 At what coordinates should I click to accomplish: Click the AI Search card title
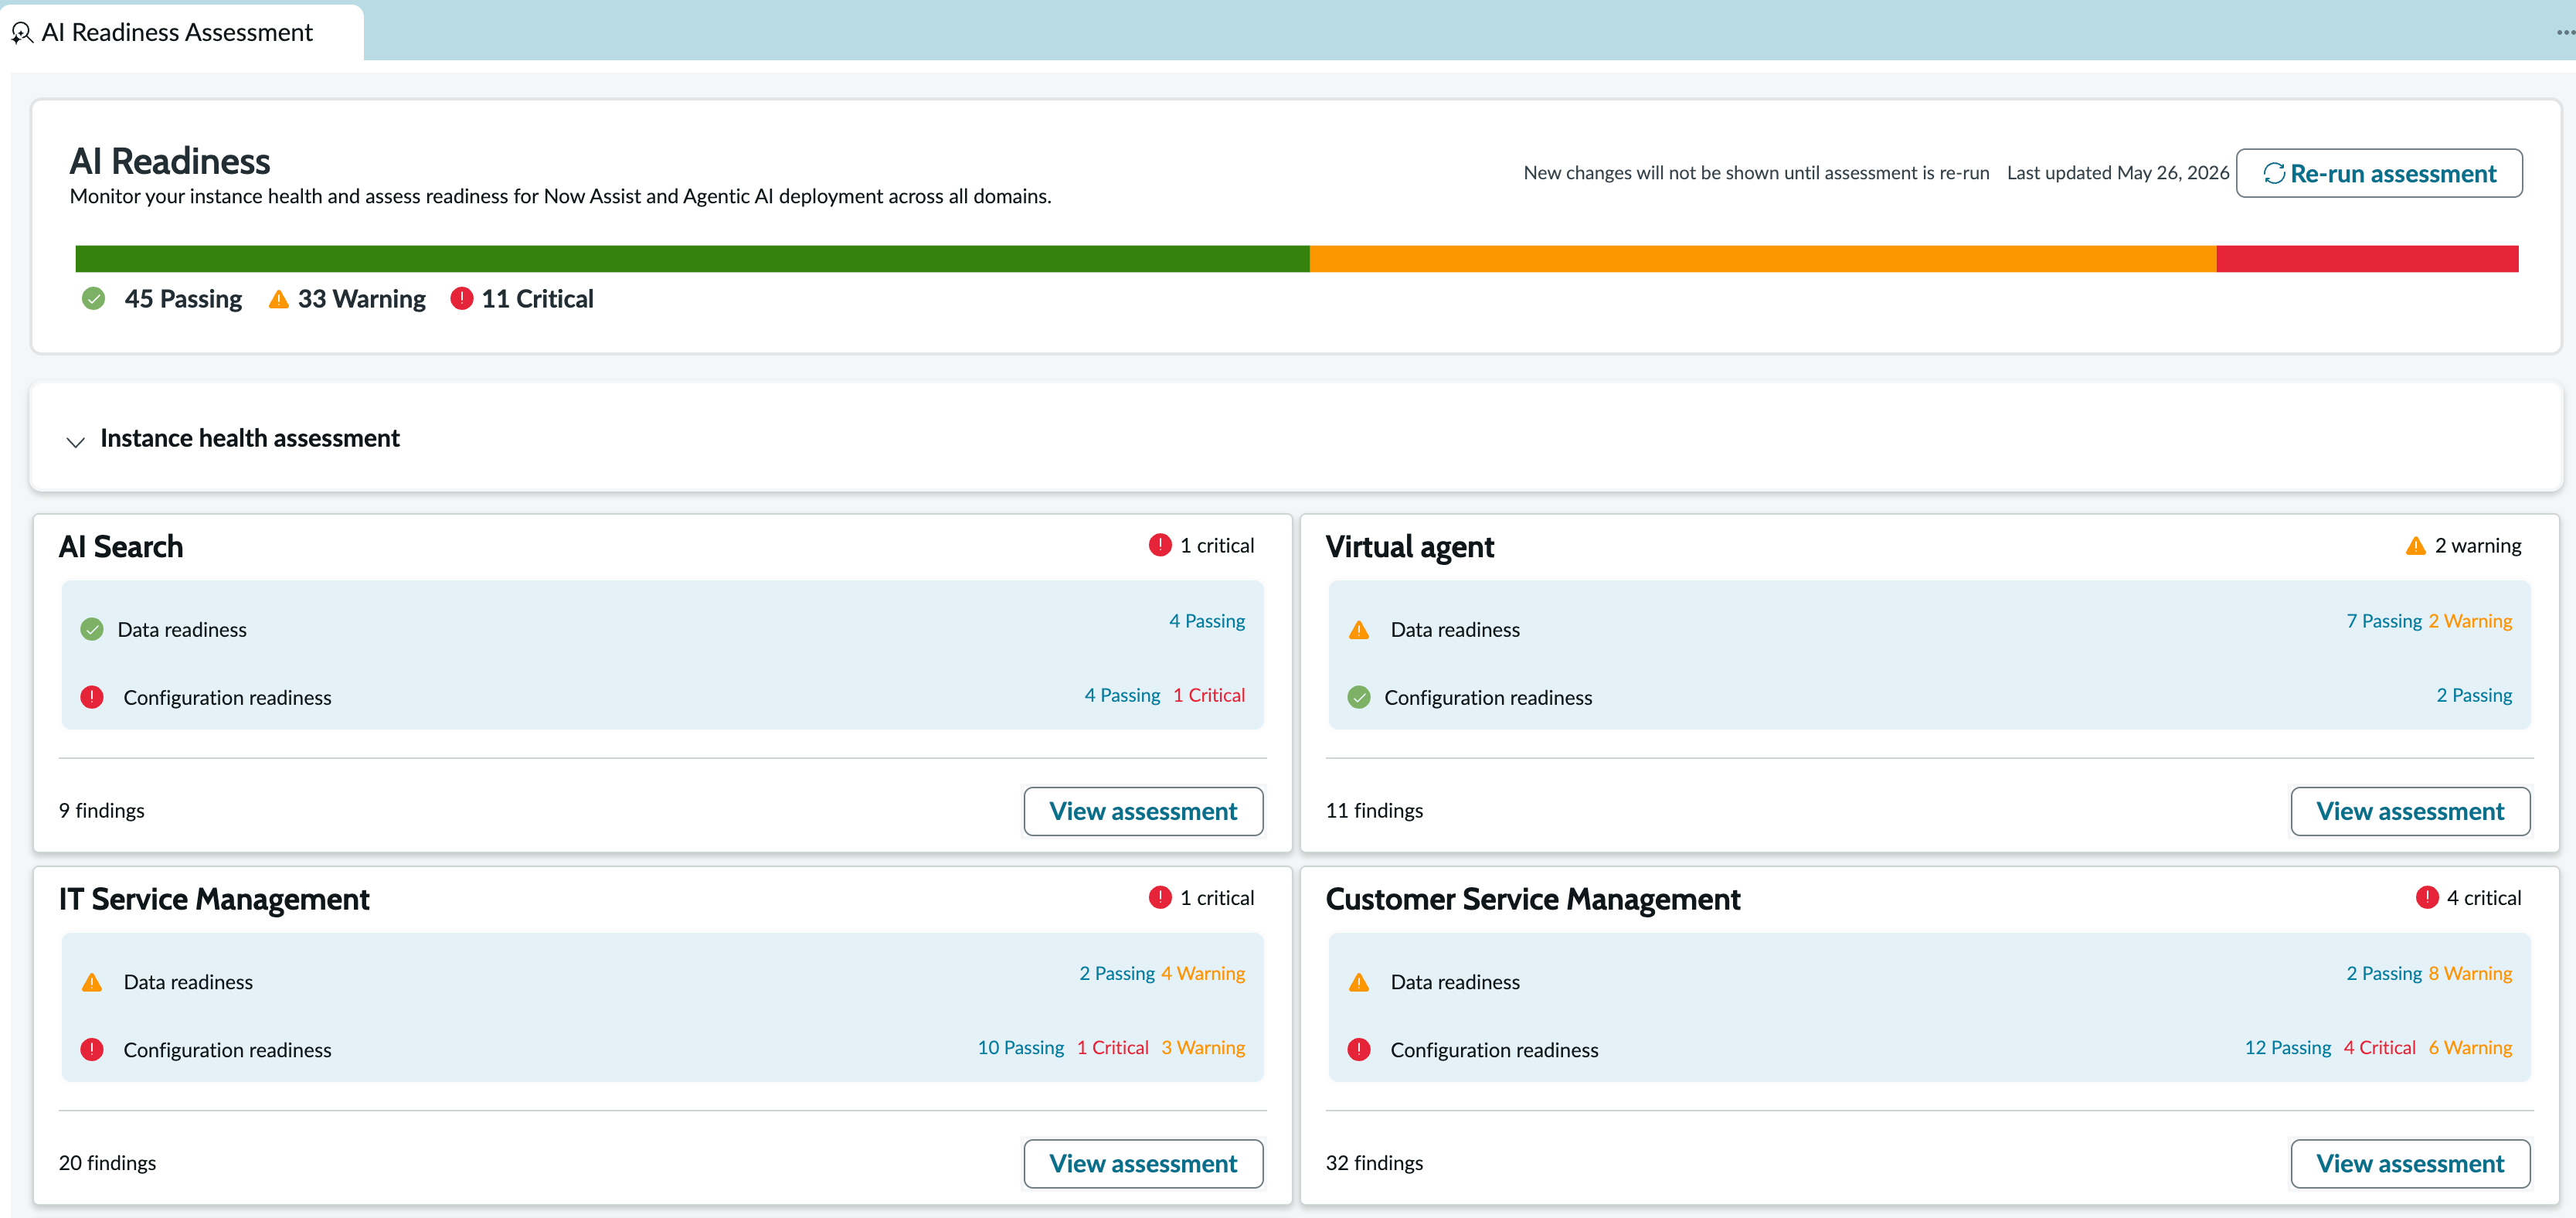click(121, 547)
